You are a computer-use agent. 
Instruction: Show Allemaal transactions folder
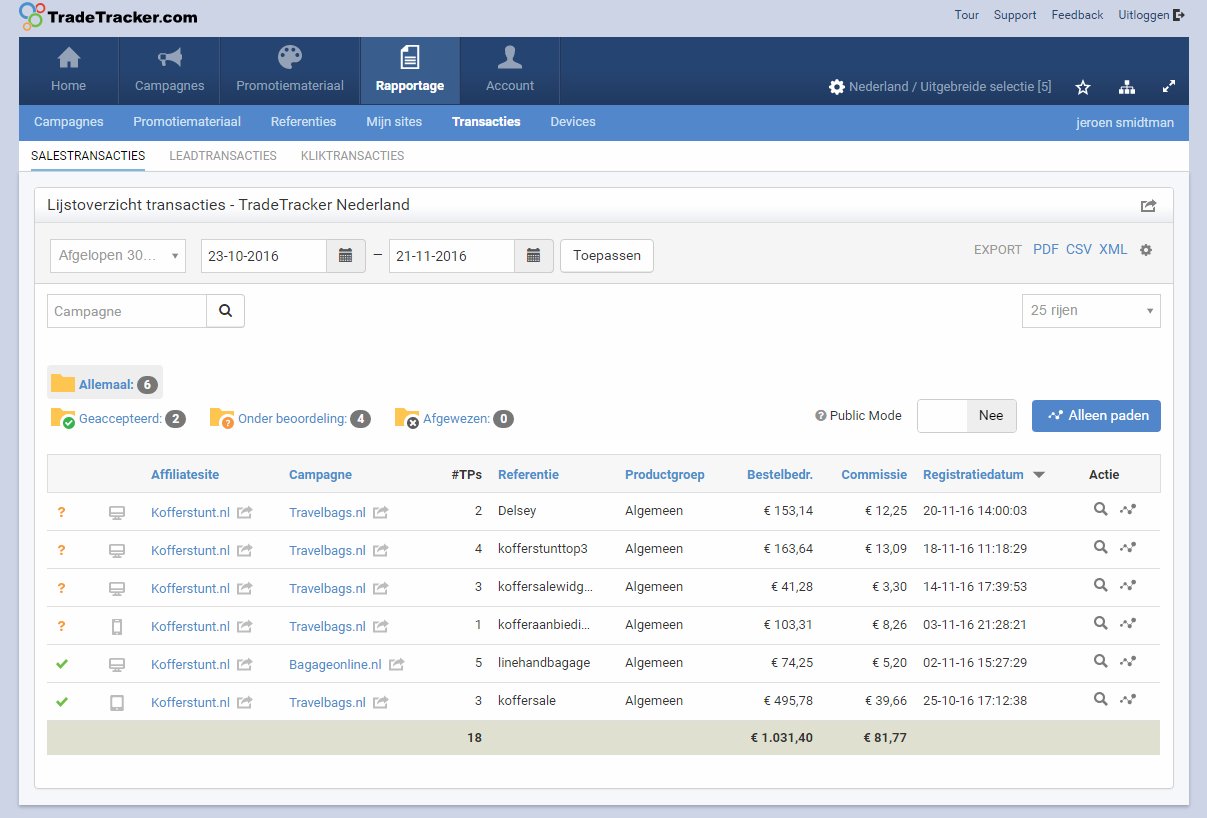pyautogui.click(x=105, y=383)
